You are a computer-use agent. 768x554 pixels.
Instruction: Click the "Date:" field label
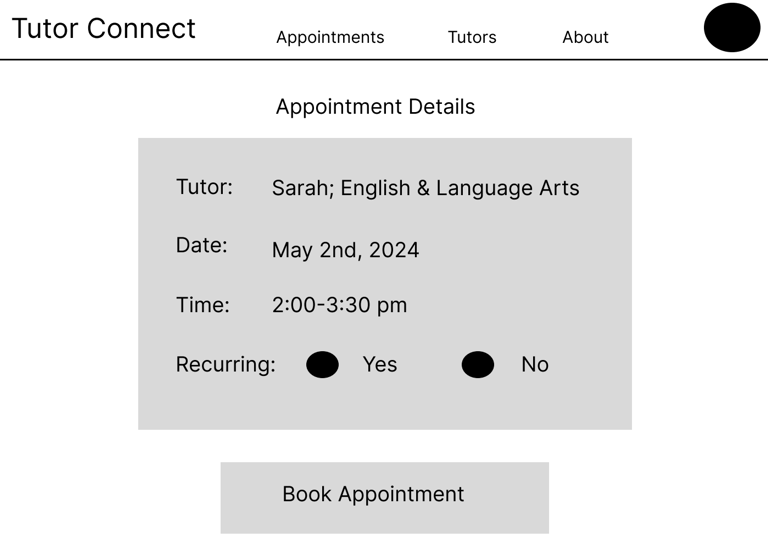click(x=202, y=246)
